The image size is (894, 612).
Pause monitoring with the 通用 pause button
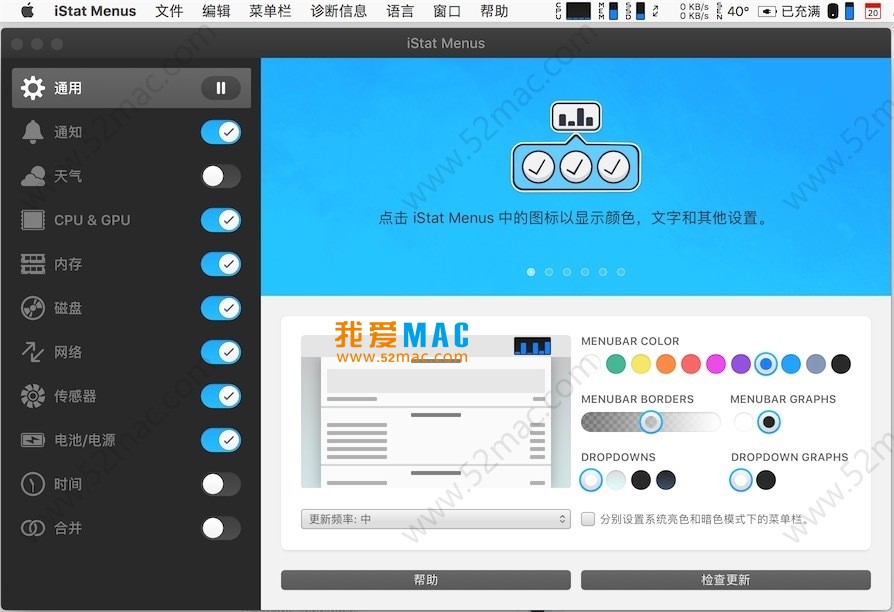(221, 88)
